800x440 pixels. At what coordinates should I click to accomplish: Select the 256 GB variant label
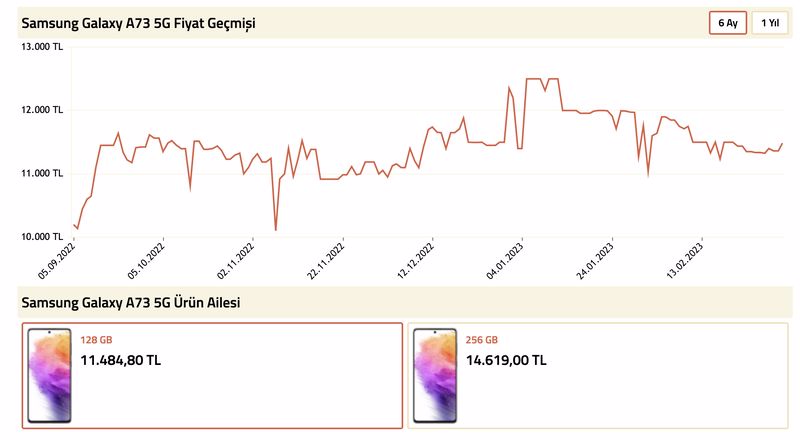pyautogui.click(x=481, y=340)
